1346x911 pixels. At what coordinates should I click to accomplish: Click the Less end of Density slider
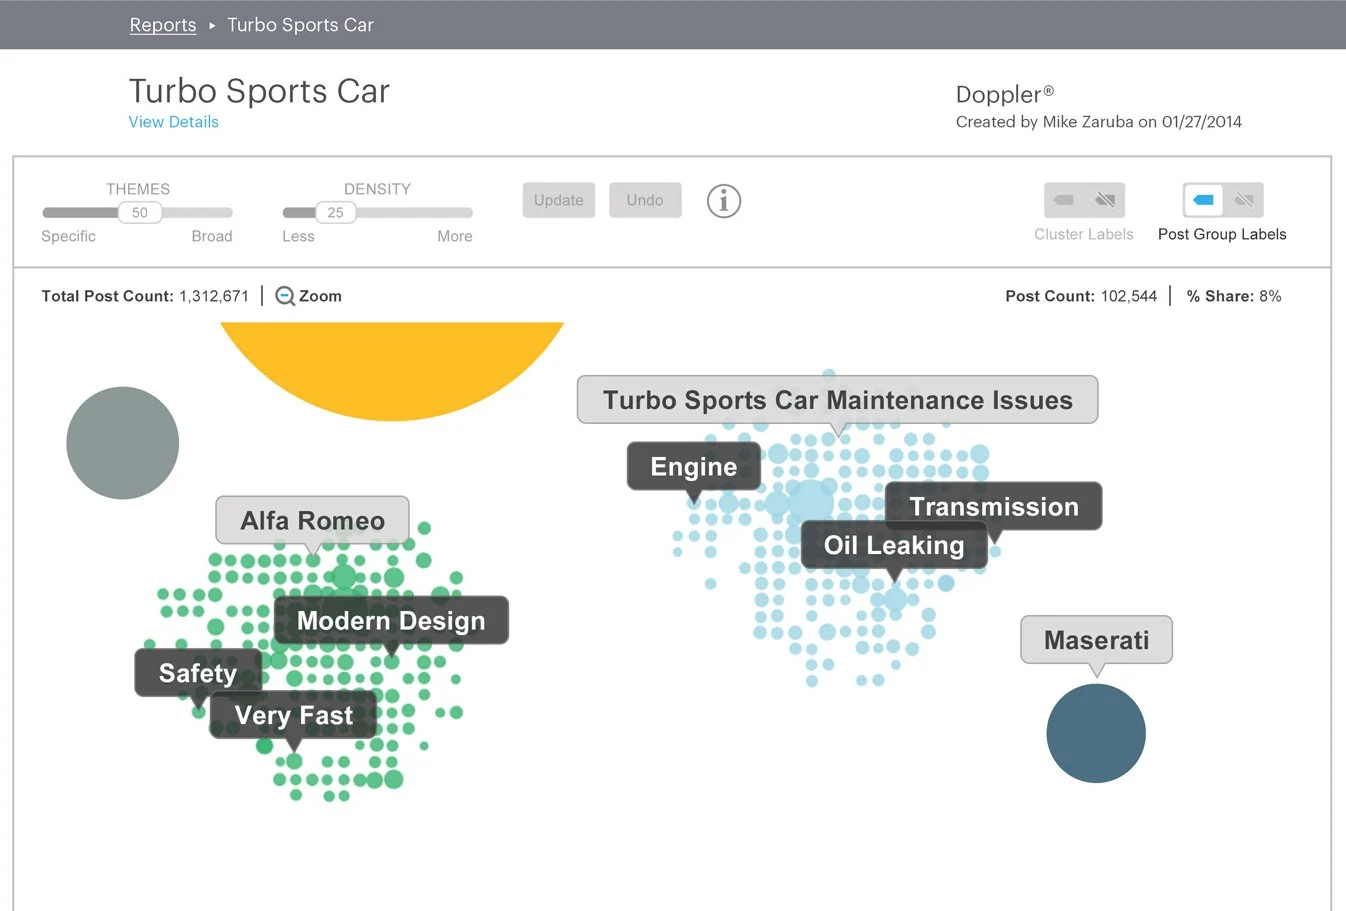pyautogui.click(x=298, y=236)
